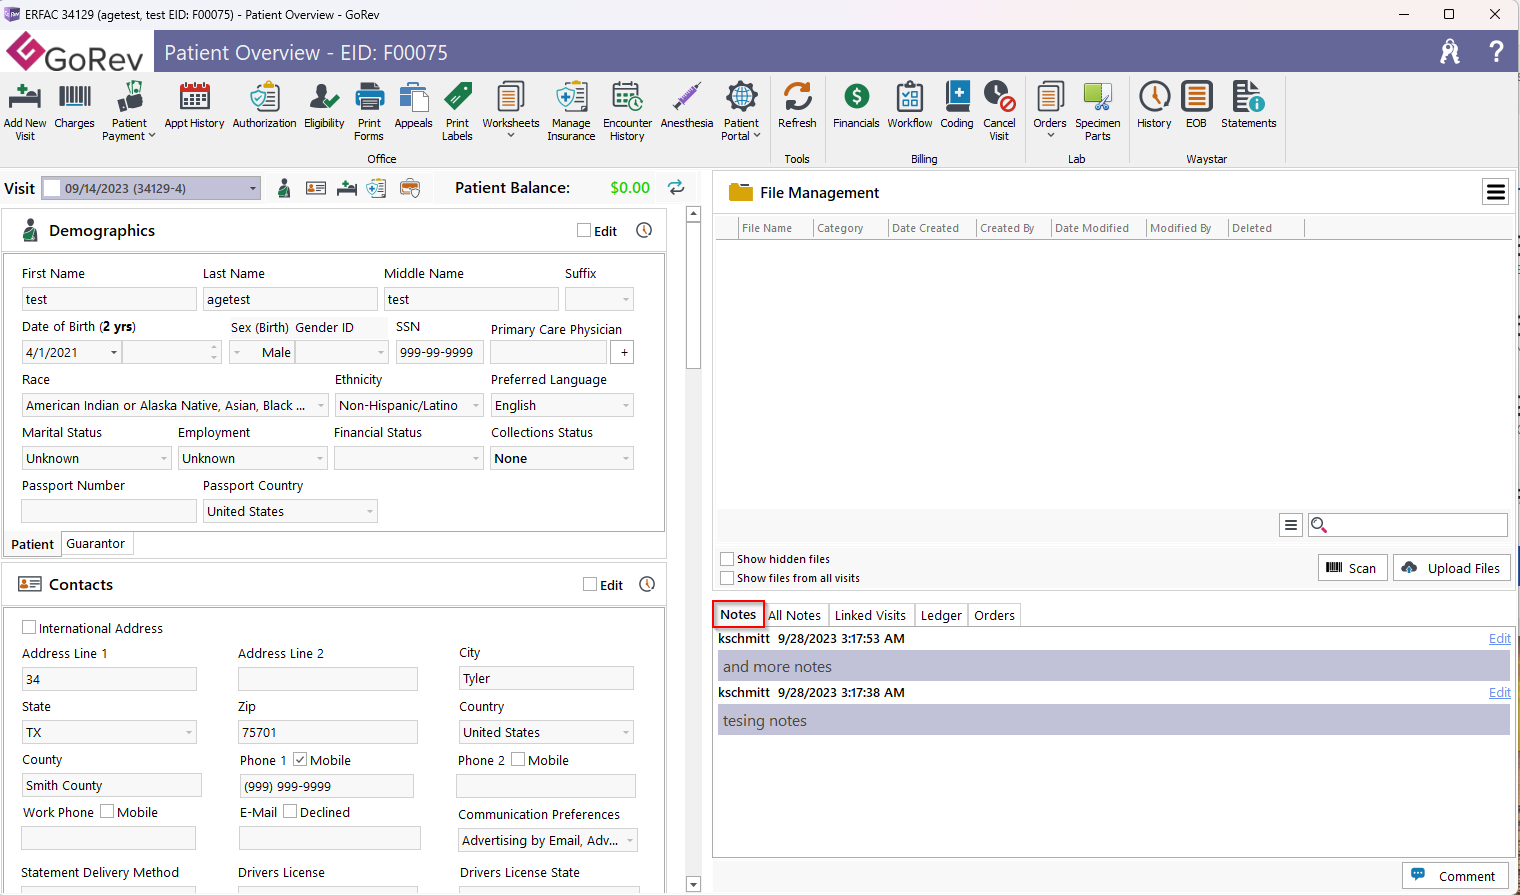Check patient Eligibility

click(x=324, y=106)
